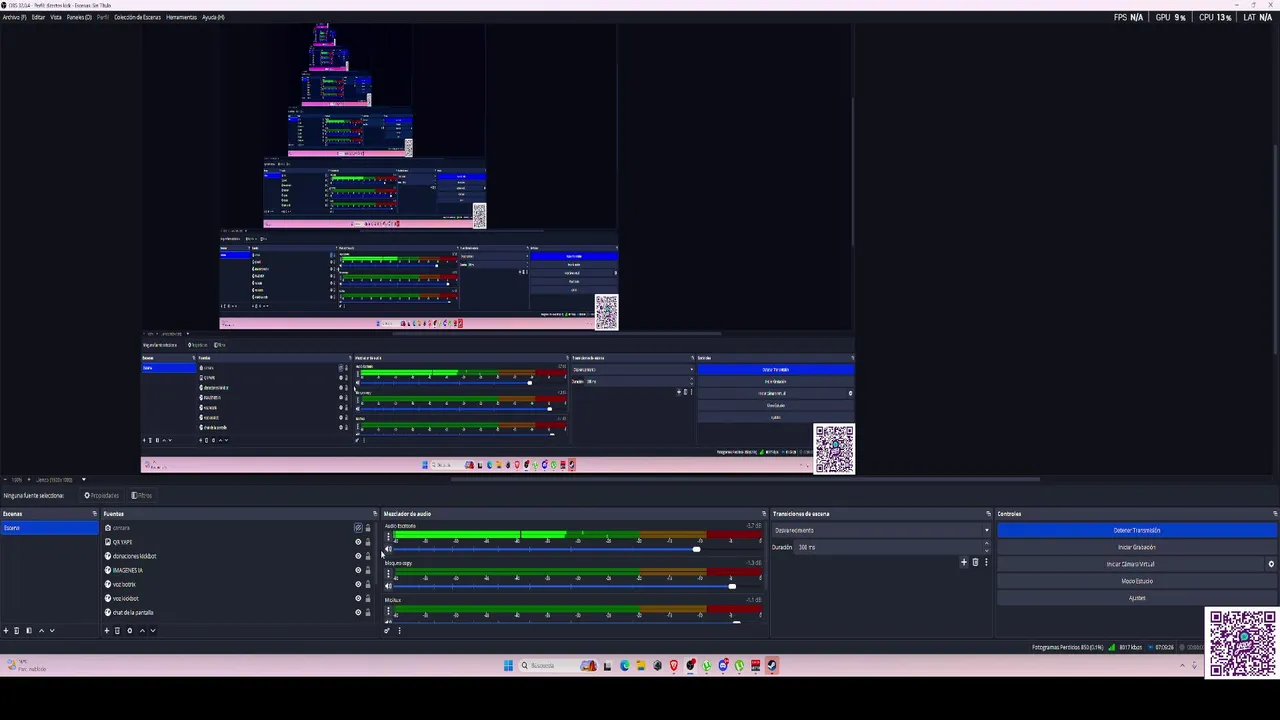Undock the Escenas panel

[95, 514]
